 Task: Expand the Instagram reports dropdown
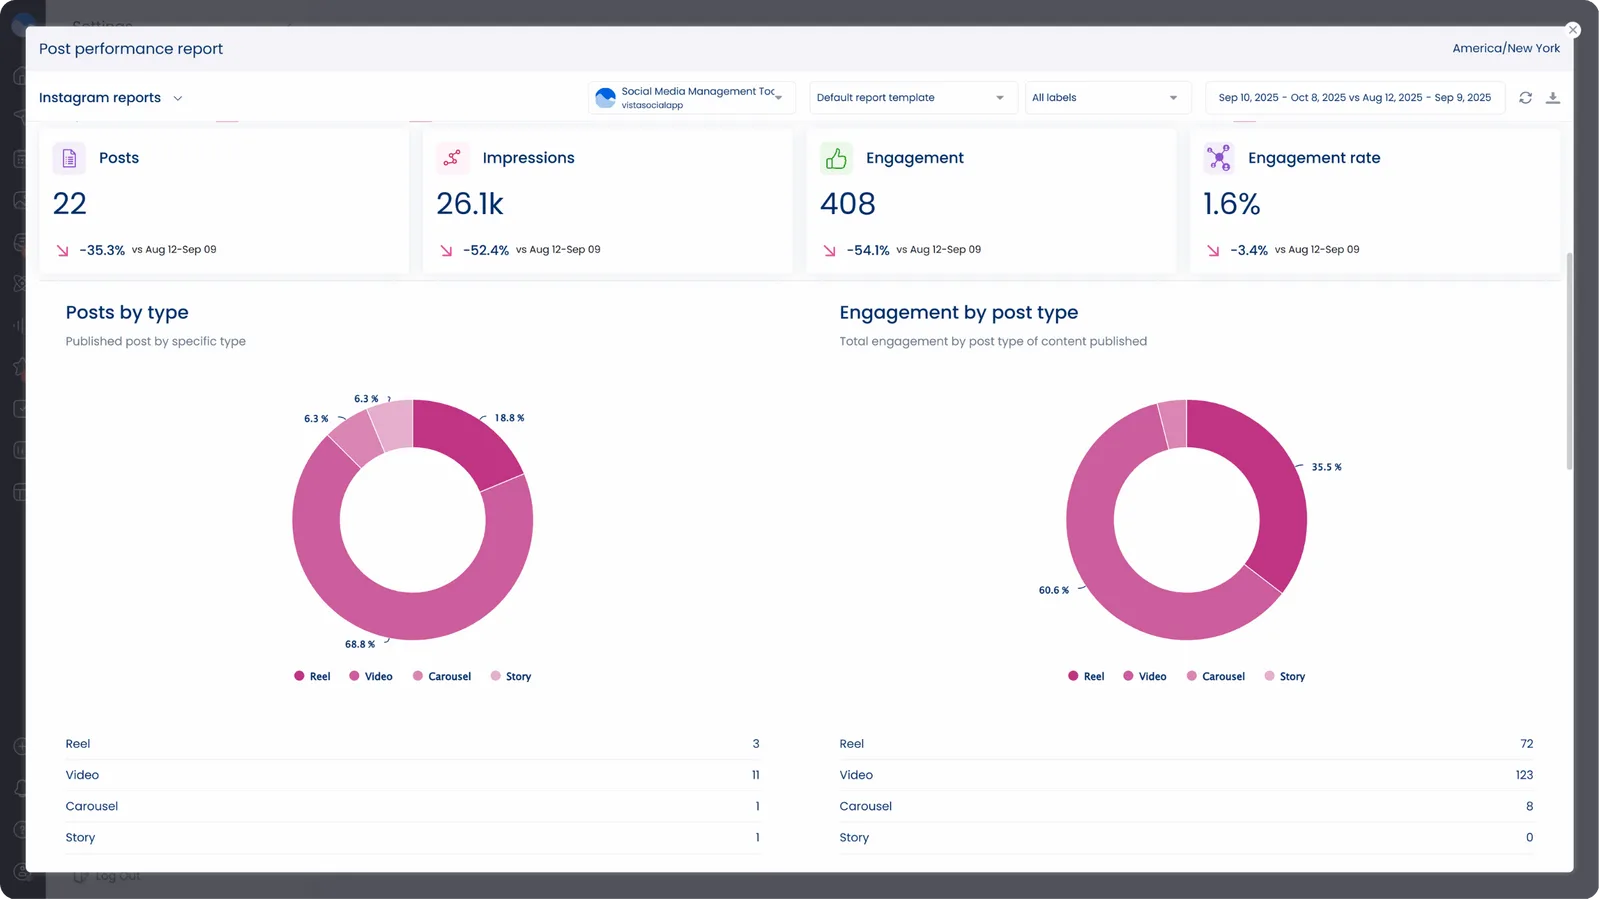coord(110,98)
